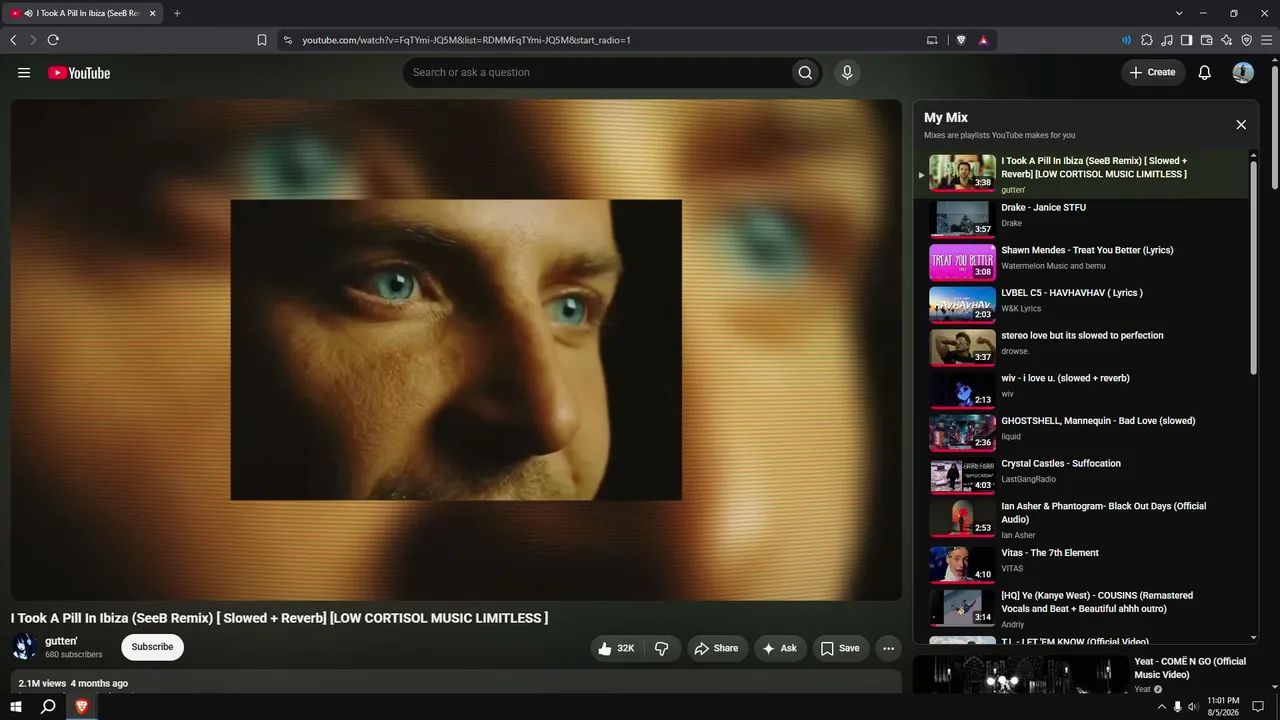Open Brave Leo AI assistant
This screenshot has height=720, width=1280.
(1227, 40)
